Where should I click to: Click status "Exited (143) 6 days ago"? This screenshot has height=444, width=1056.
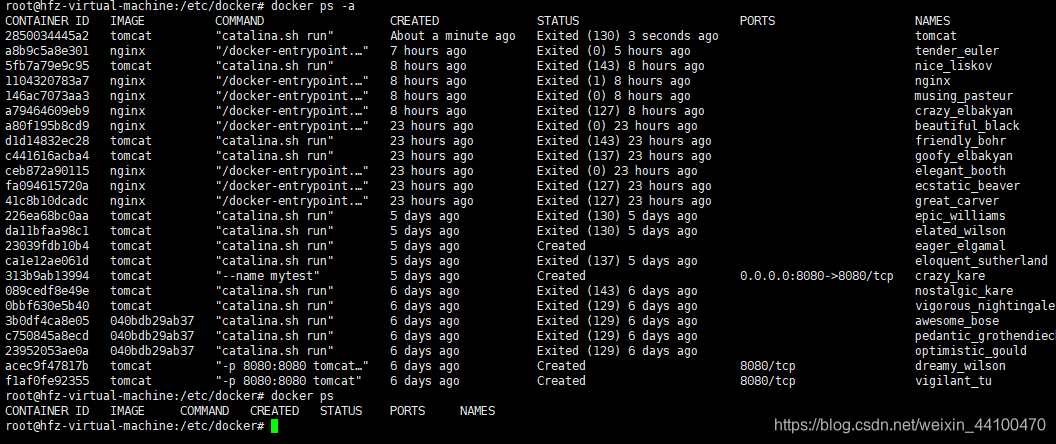pyautogui.click(x=617, y=290)
